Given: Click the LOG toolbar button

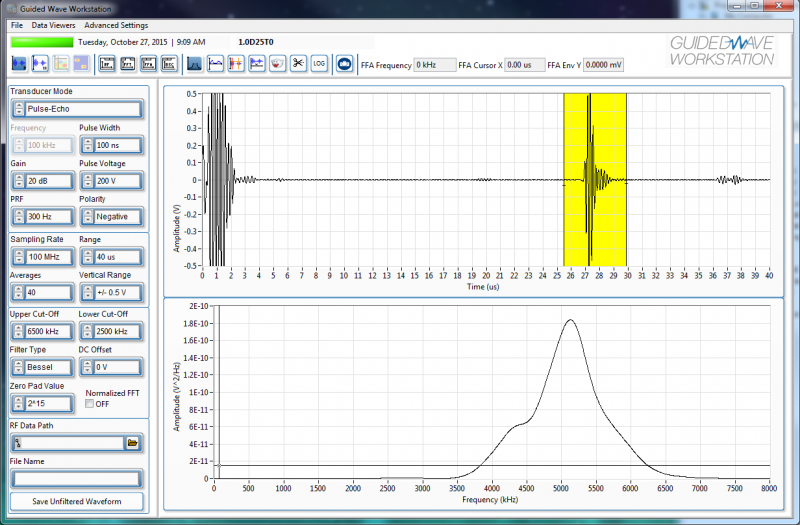Looking at the screenshot, I should point(319,64).
